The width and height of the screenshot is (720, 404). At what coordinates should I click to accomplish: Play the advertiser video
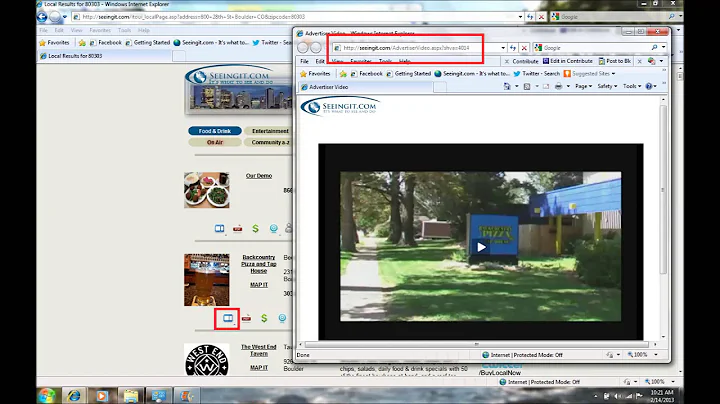[x=481, y=247]
